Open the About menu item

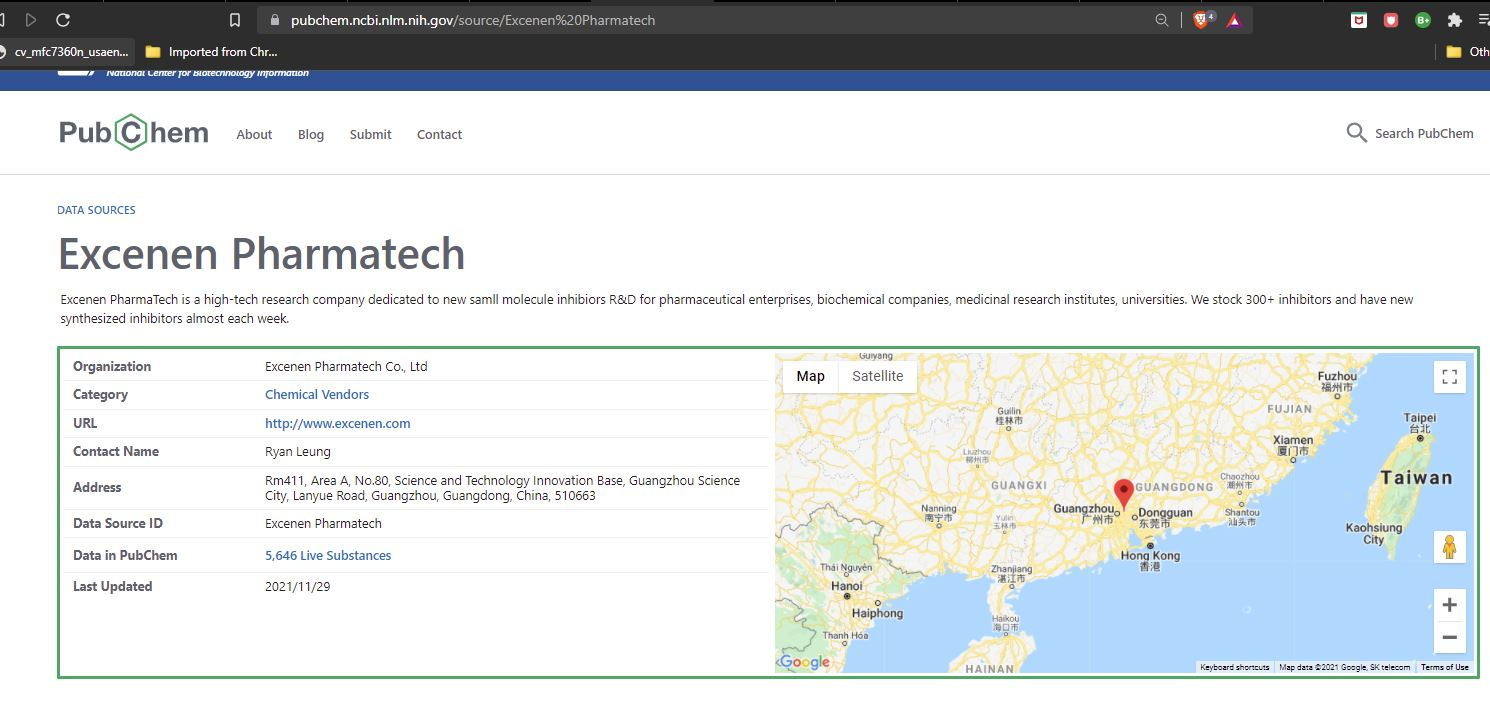[x=254, y=134]
